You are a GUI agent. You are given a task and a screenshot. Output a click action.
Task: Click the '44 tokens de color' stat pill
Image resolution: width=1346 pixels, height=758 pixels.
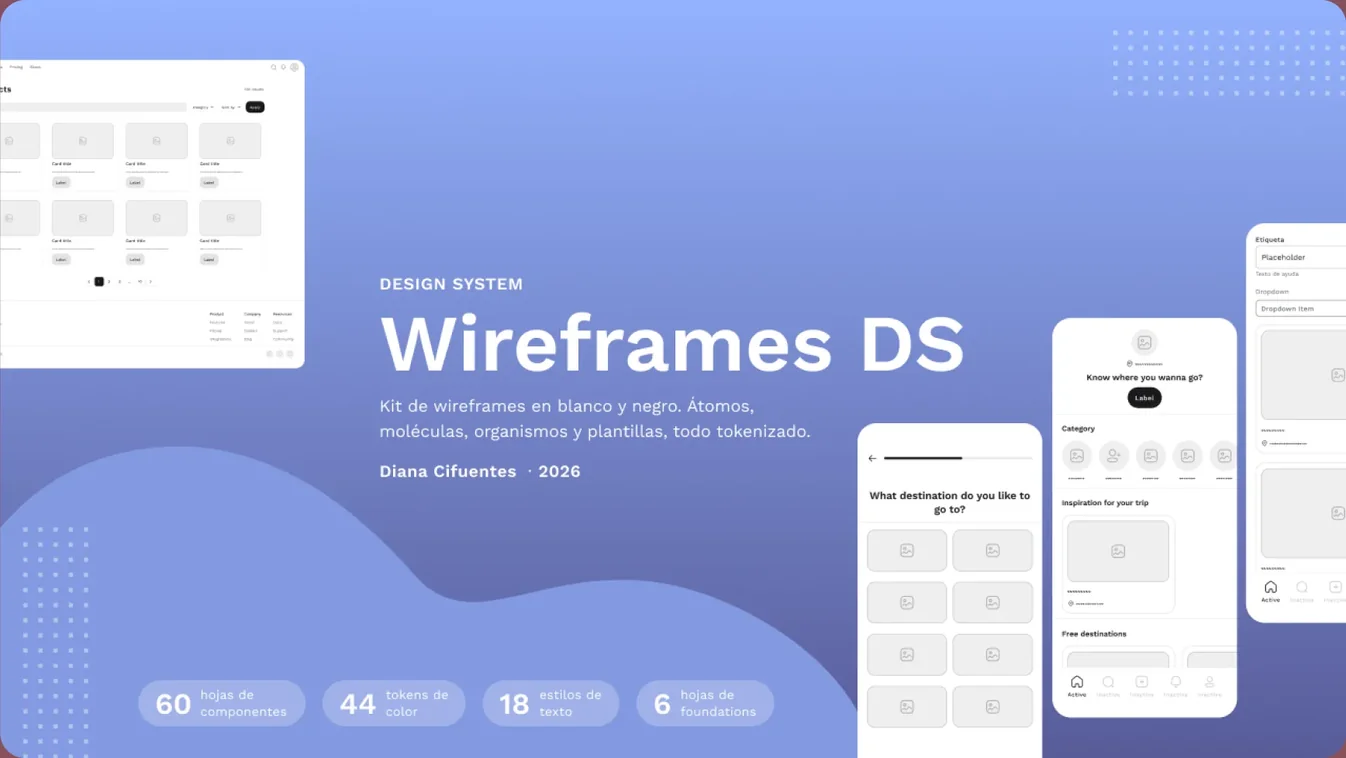point(394,703)
